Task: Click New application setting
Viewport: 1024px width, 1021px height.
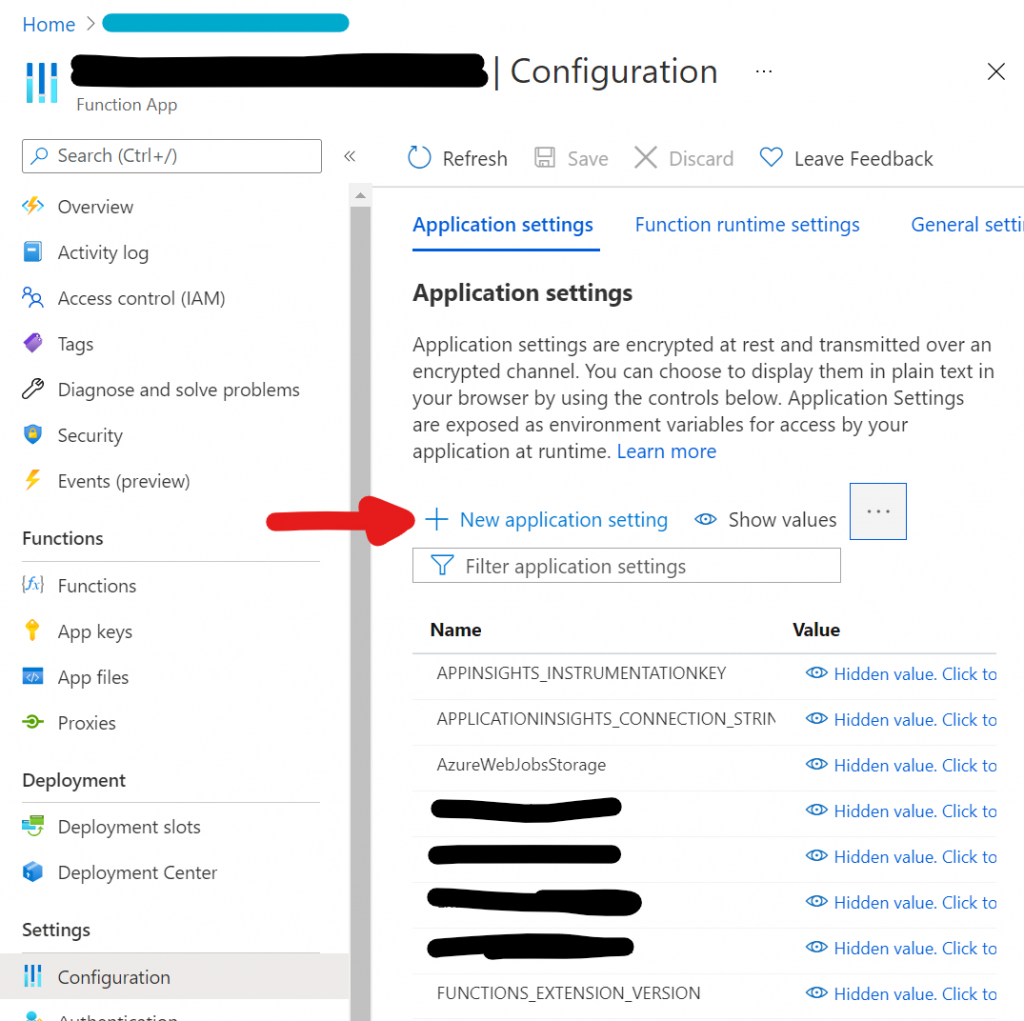Action: pyautogui.click(x=547, y=520)
